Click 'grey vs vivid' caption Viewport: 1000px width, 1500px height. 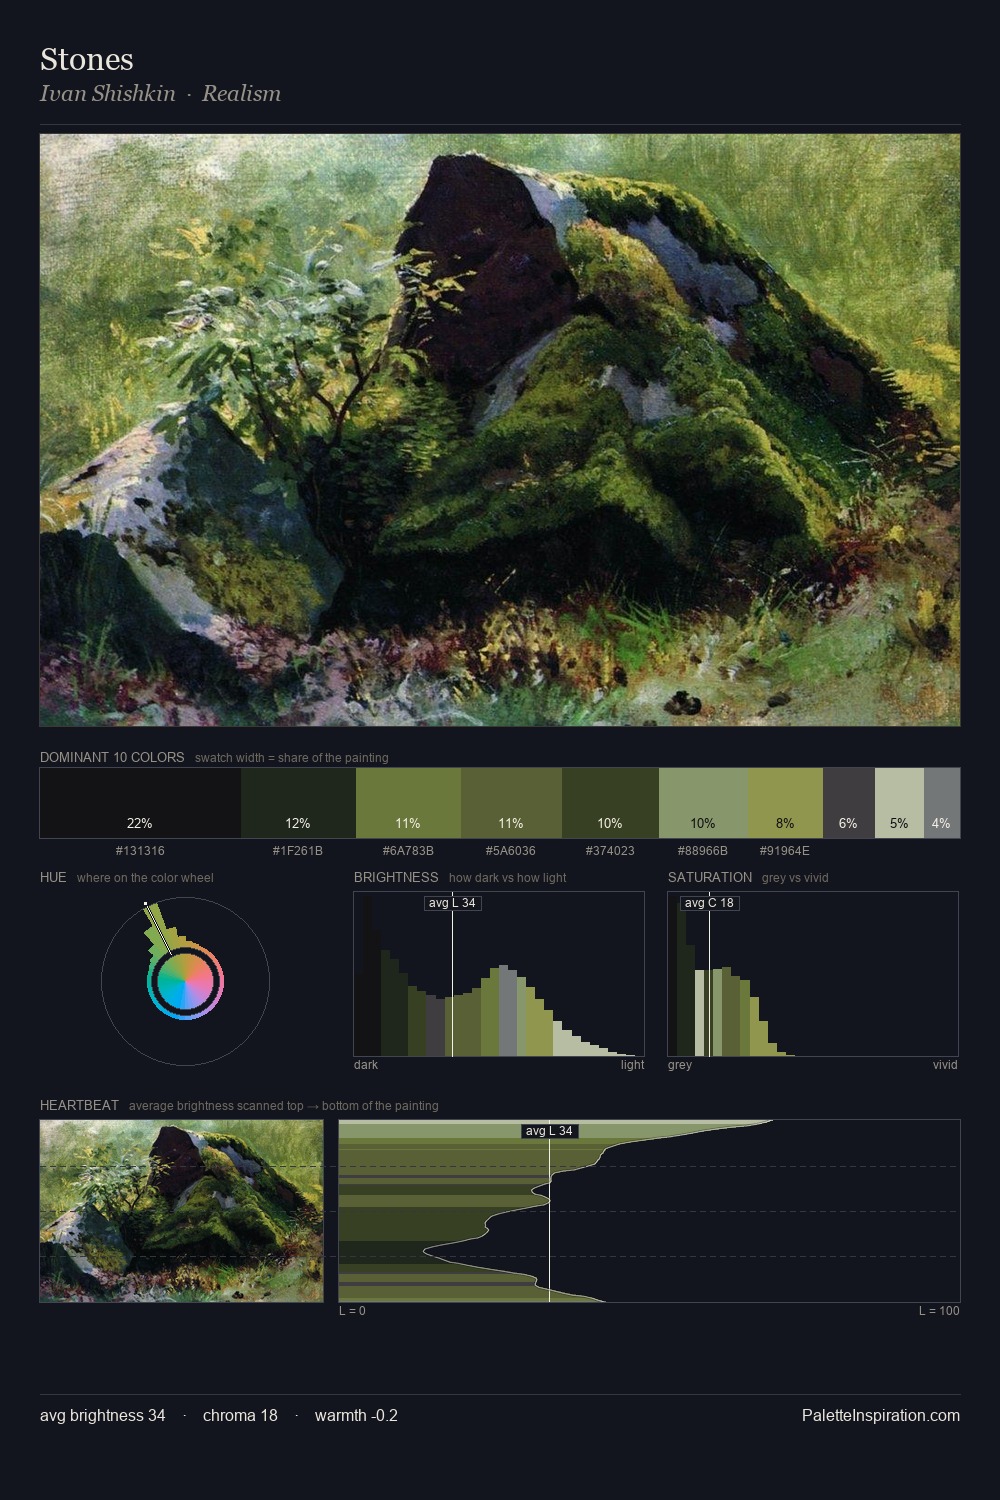pos(795,878)
